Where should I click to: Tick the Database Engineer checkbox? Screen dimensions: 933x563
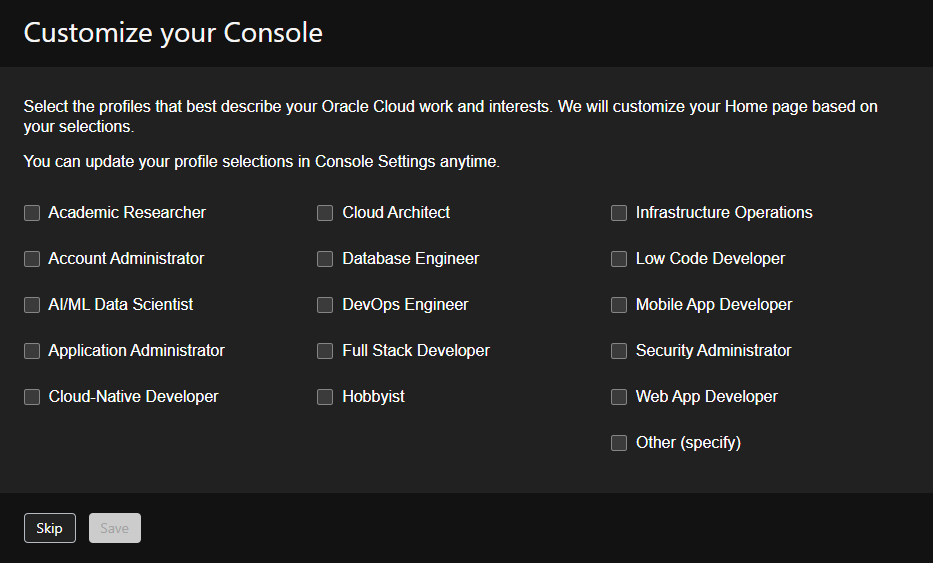pos(325,259)
